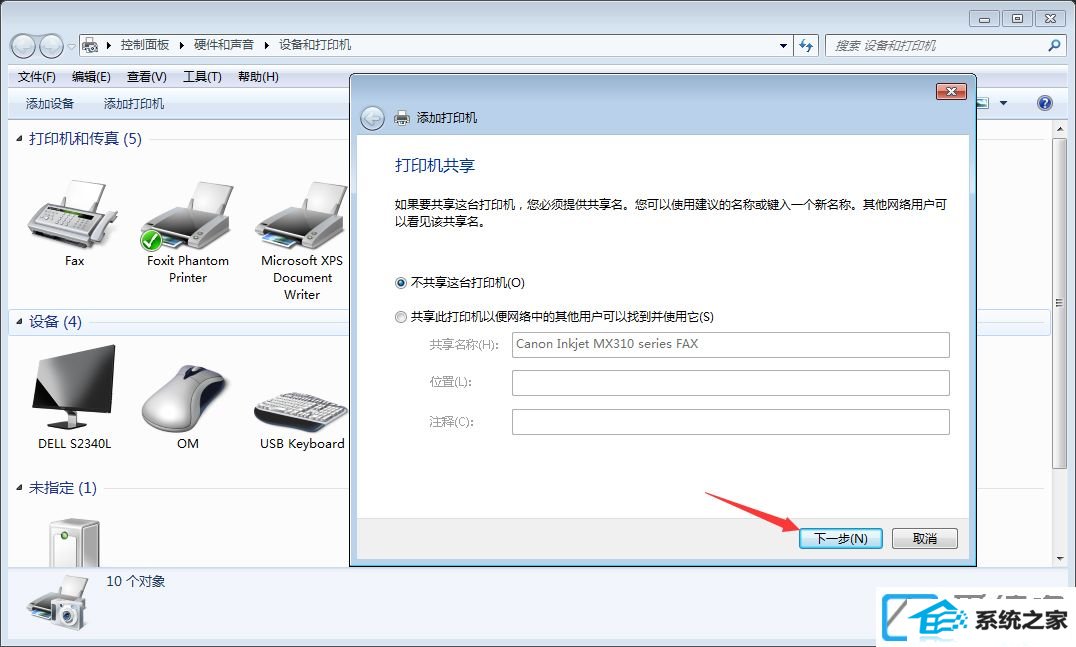Click the 下一步(N) button
The width and height of the screenshot is (1076, 647).
(x=841, y=539)
